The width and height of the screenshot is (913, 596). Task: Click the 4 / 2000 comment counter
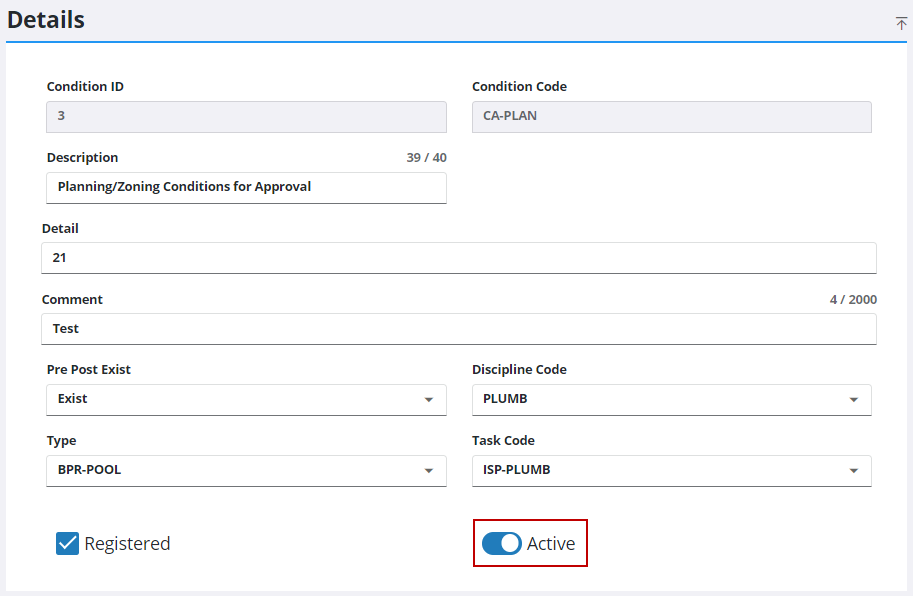point(853,300)
